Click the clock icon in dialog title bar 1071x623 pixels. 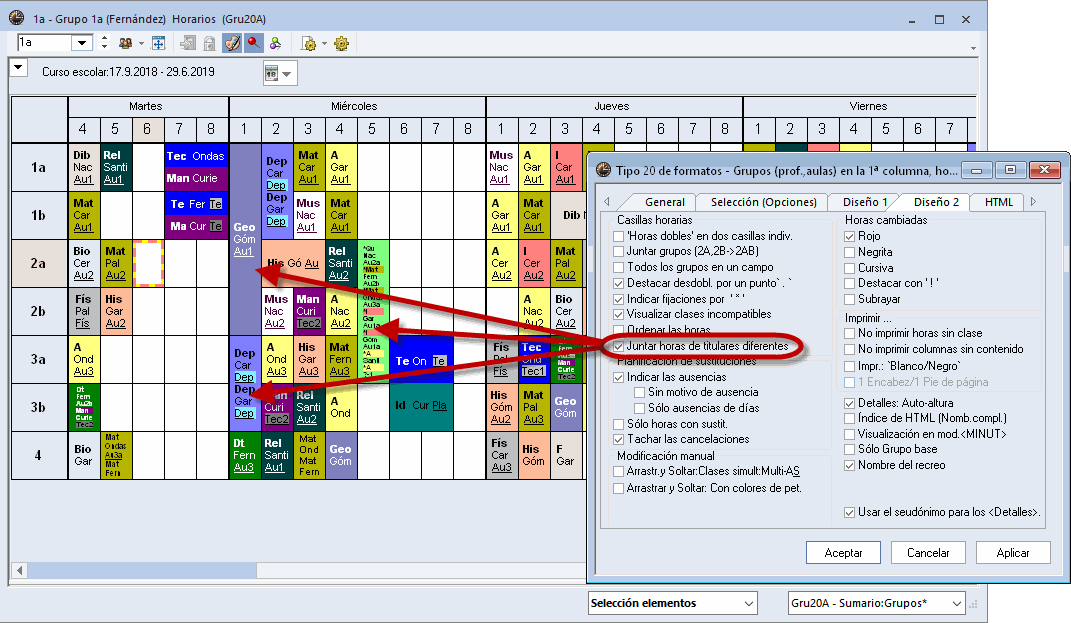[603, 170]
